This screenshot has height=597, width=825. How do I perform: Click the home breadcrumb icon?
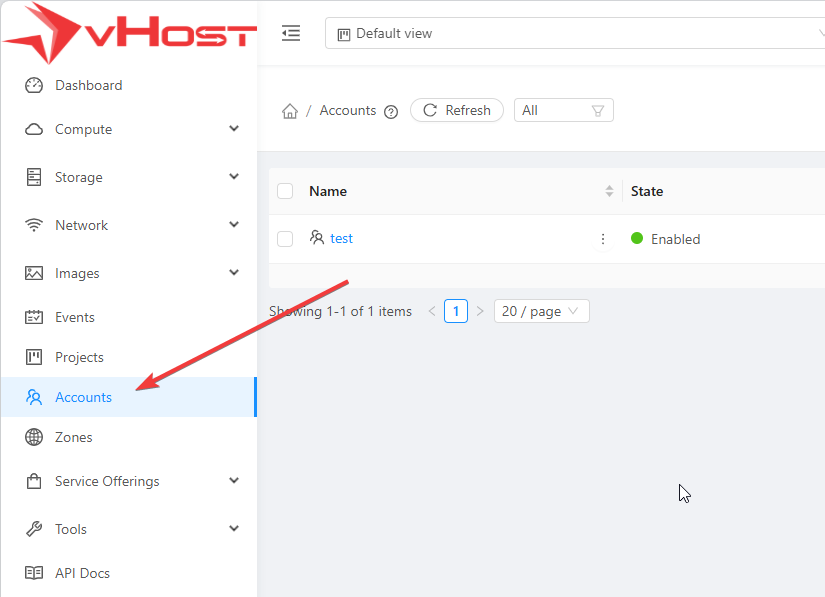(290, 111)
